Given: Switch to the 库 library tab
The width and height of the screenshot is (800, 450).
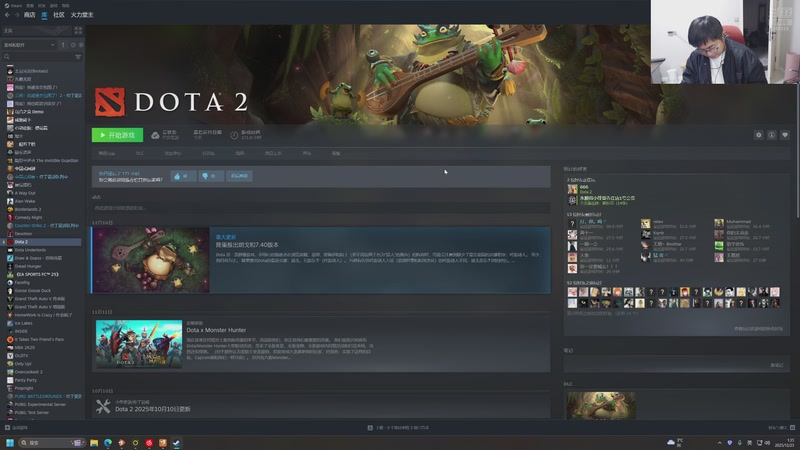Looking at the screenshot, I should 44,15.
